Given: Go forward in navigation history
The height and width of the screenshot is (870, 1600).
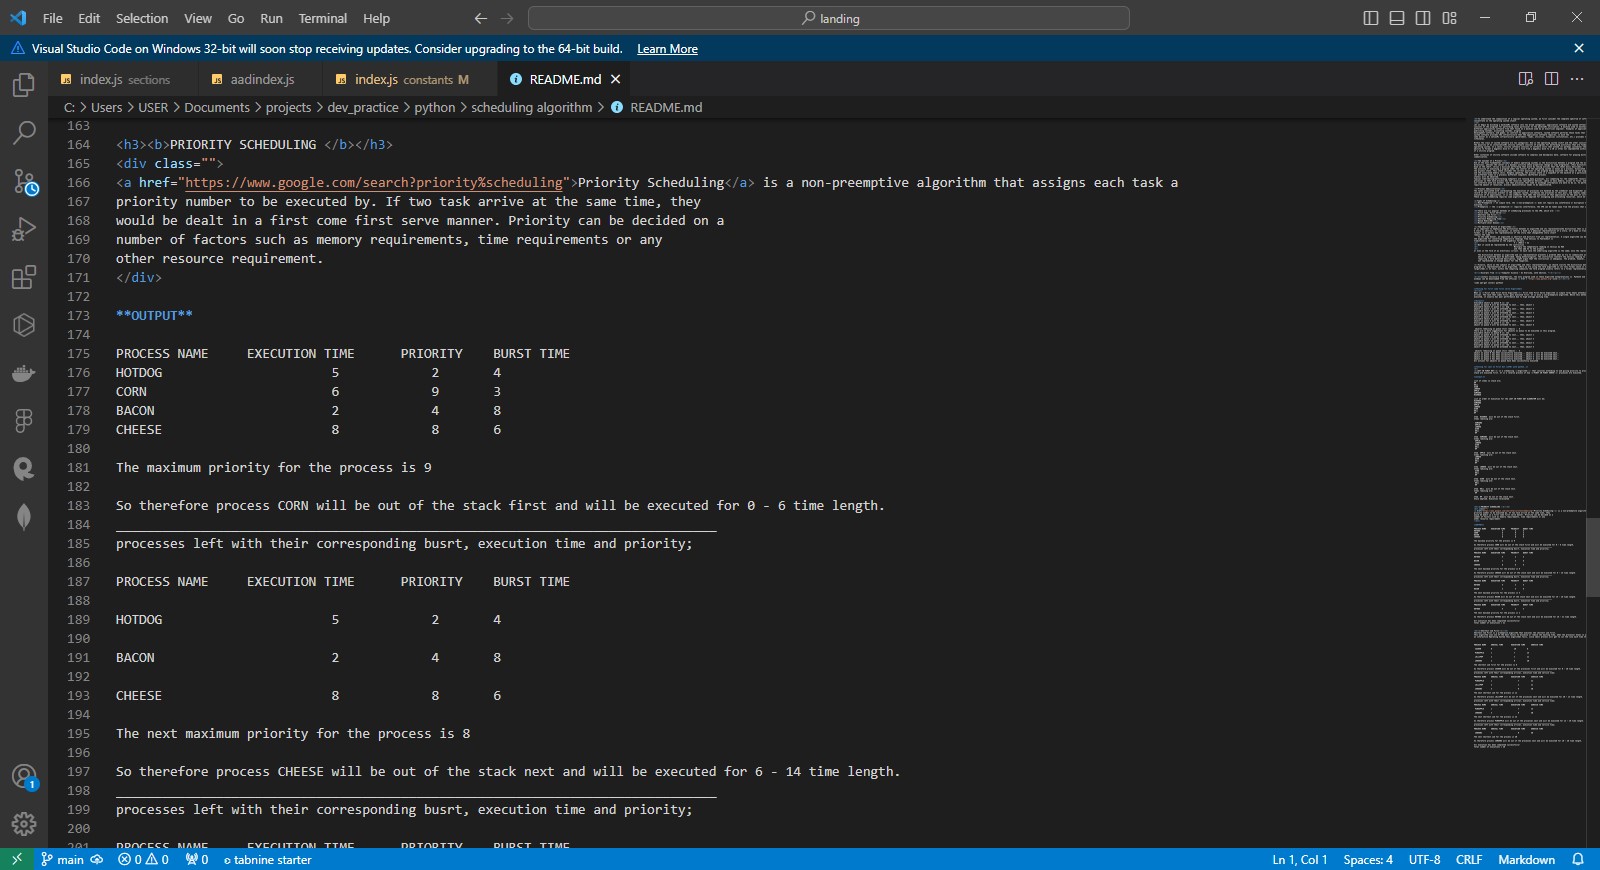Looking at the screenshot, I should (x=507, y=18).
